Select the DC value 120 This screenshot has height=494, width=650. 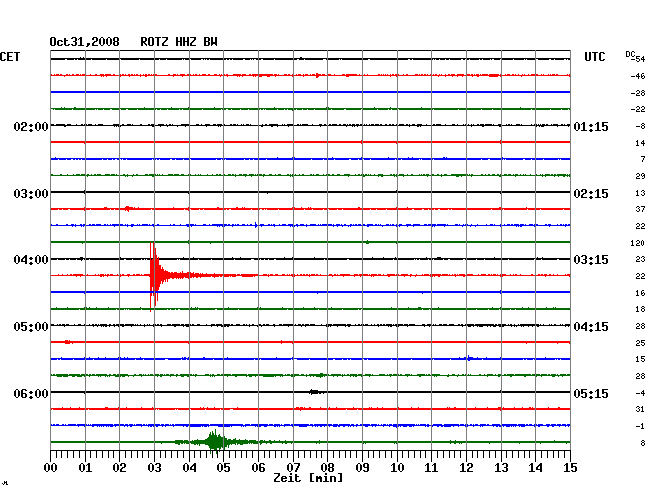[638, 243]
